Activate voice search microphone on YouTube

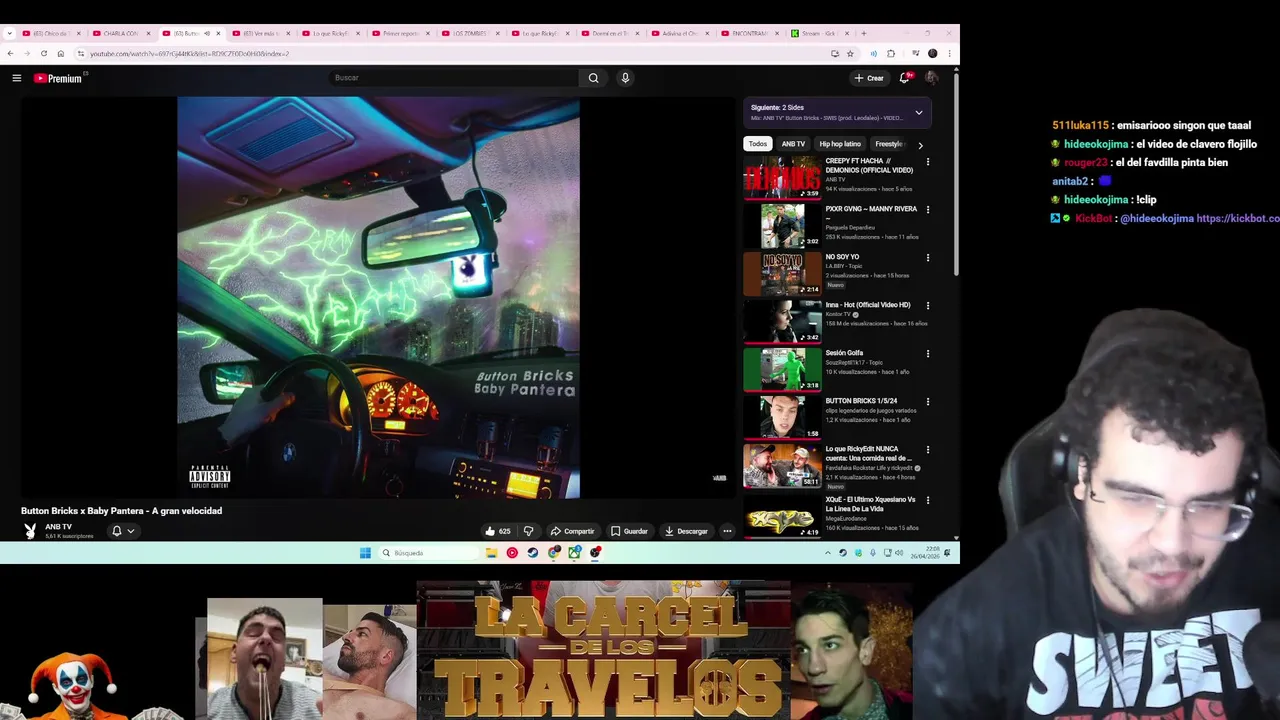coord(625,78)
